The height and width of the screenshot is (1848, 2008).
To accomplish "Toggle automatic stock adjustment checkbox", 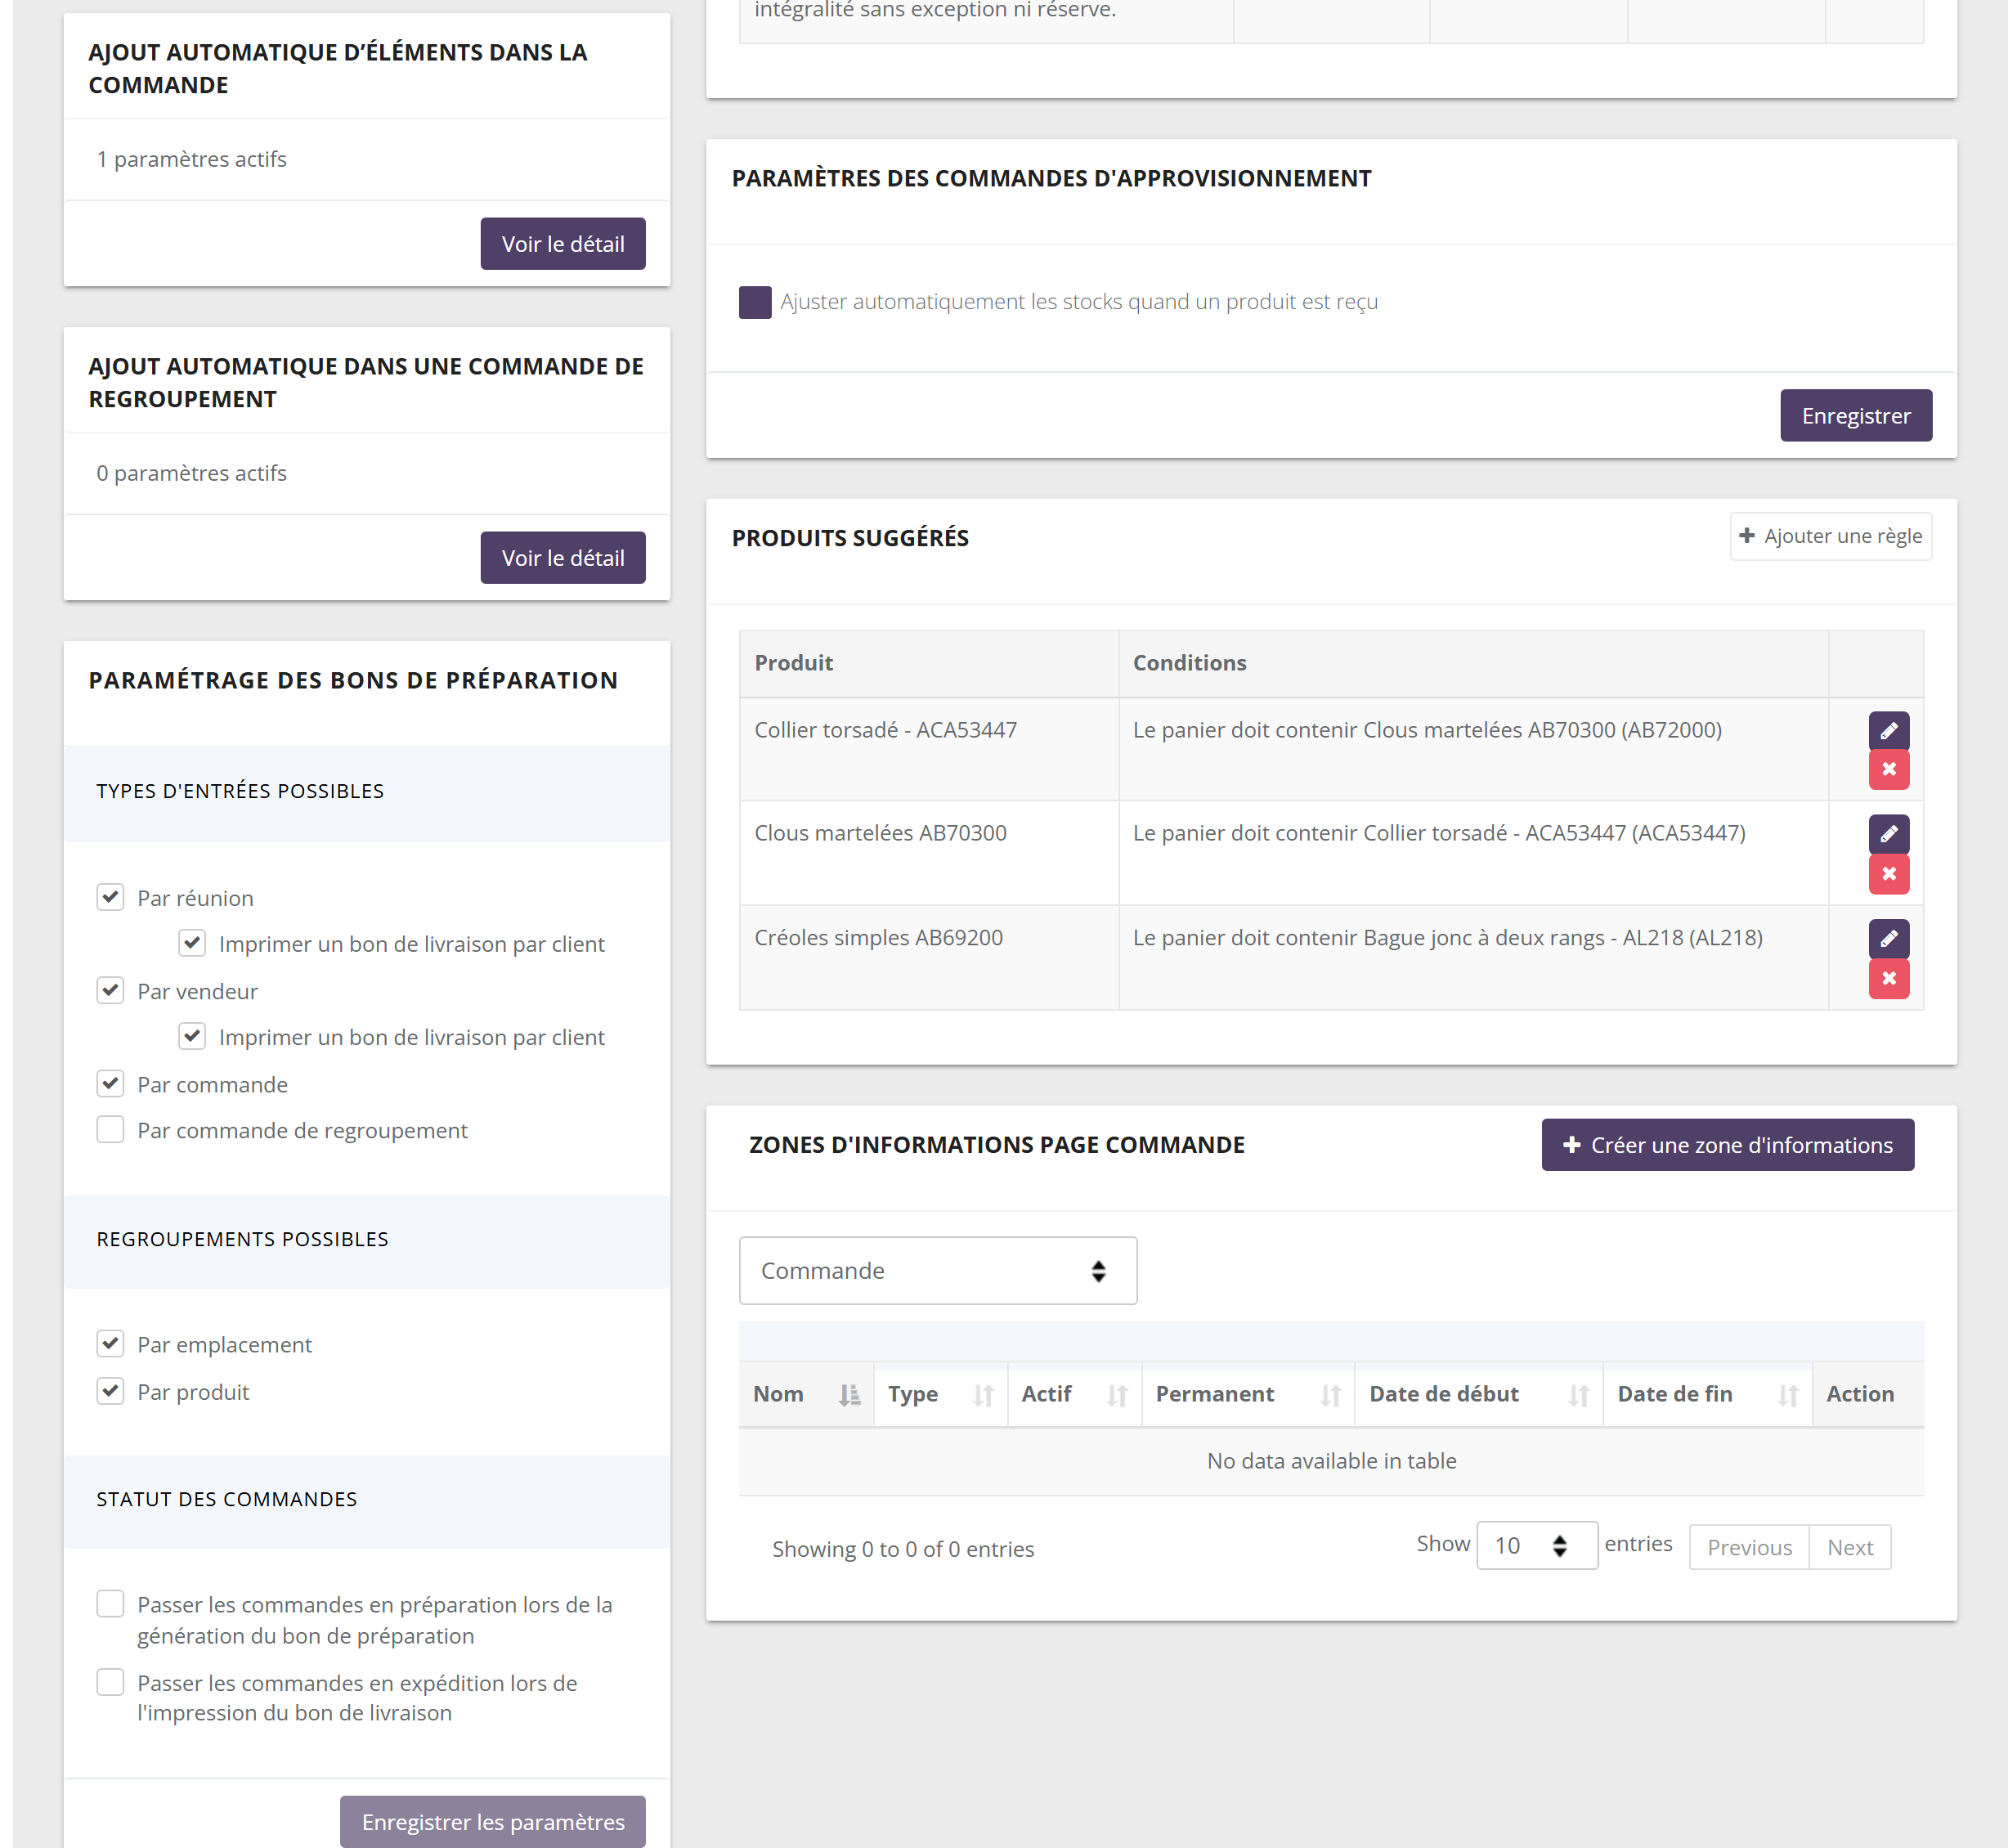I will (x=755, y=302).
